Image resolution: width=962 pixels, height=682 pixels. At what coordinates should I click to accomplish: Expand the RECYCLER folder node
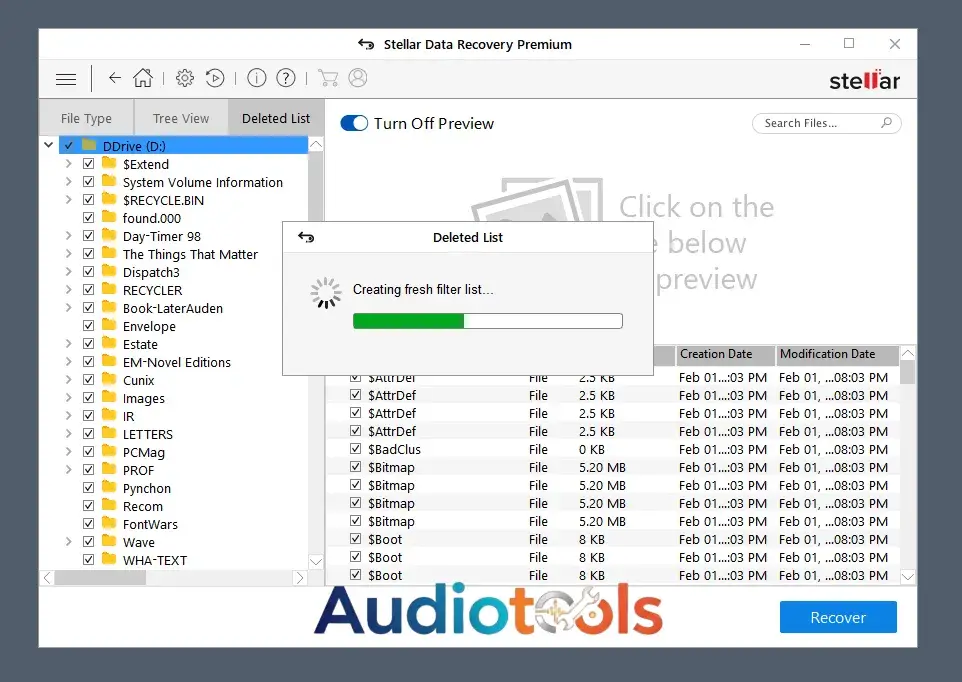coord(67,290)
